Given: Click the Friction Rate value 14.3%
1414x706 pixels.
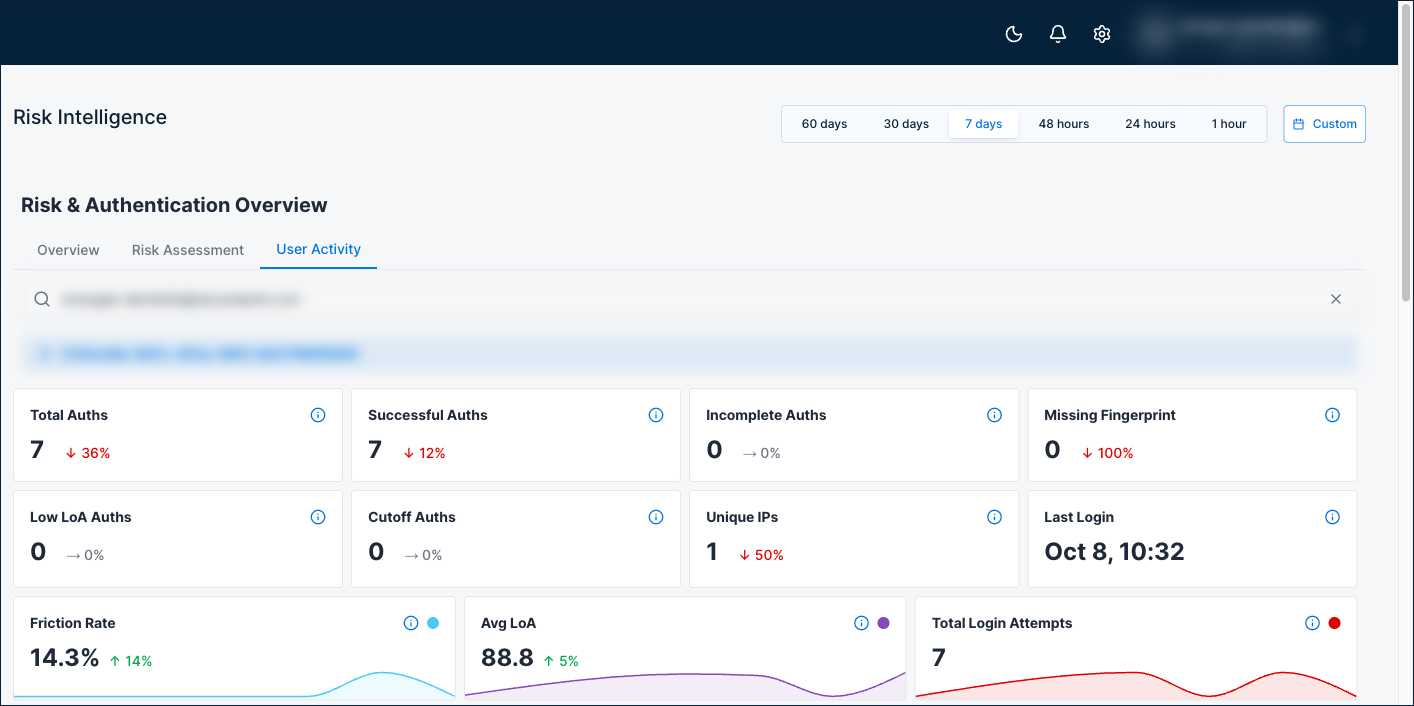Looking at the screenshot, I should click(x=64, y=657).
